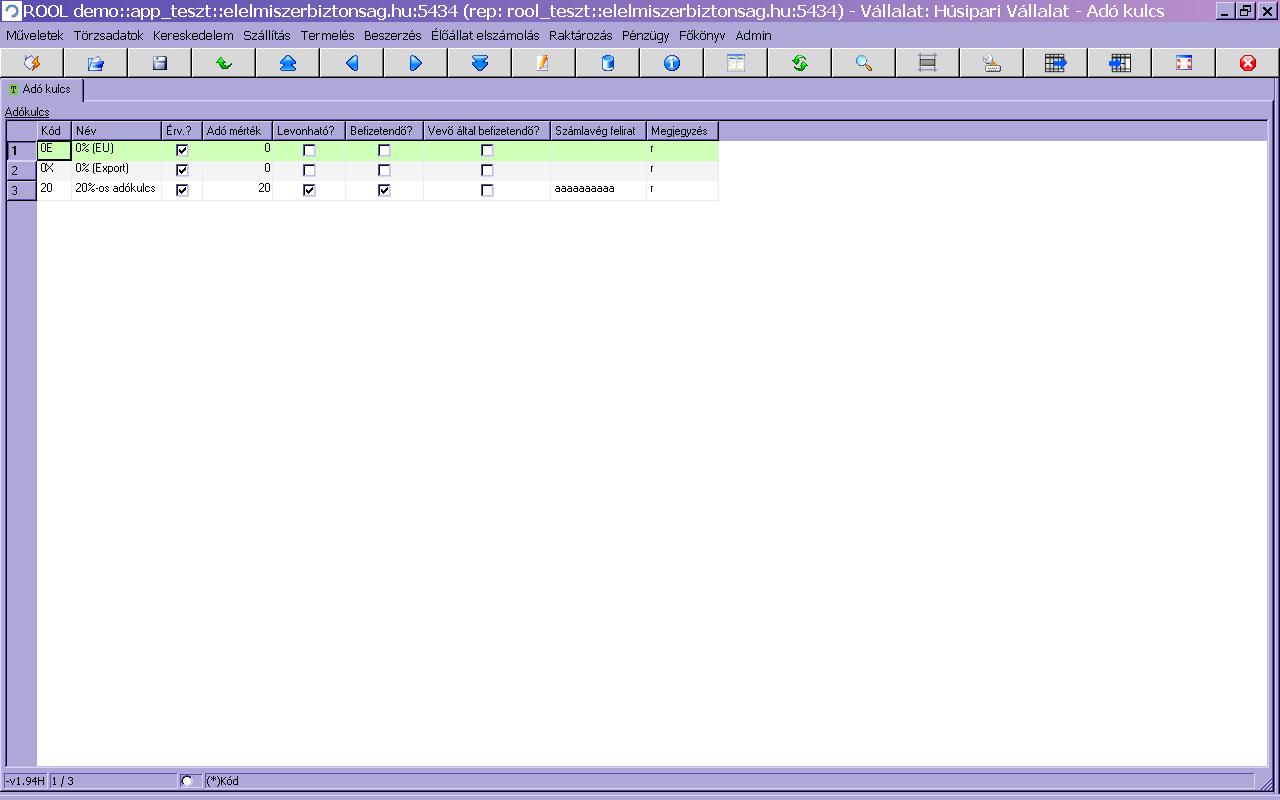Open the Műveletek menu
This screenshot has width=1280, height=800.
click(35, 35)
